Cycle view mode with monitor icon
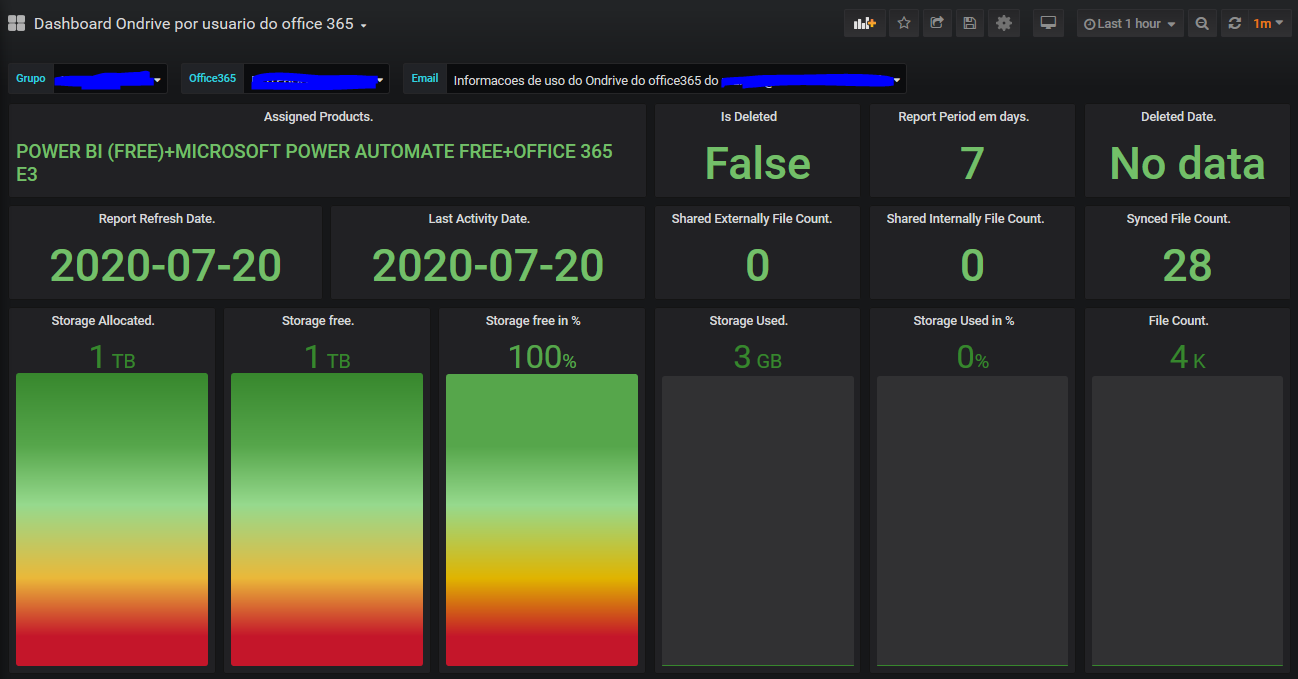 tap(1048, 23)
